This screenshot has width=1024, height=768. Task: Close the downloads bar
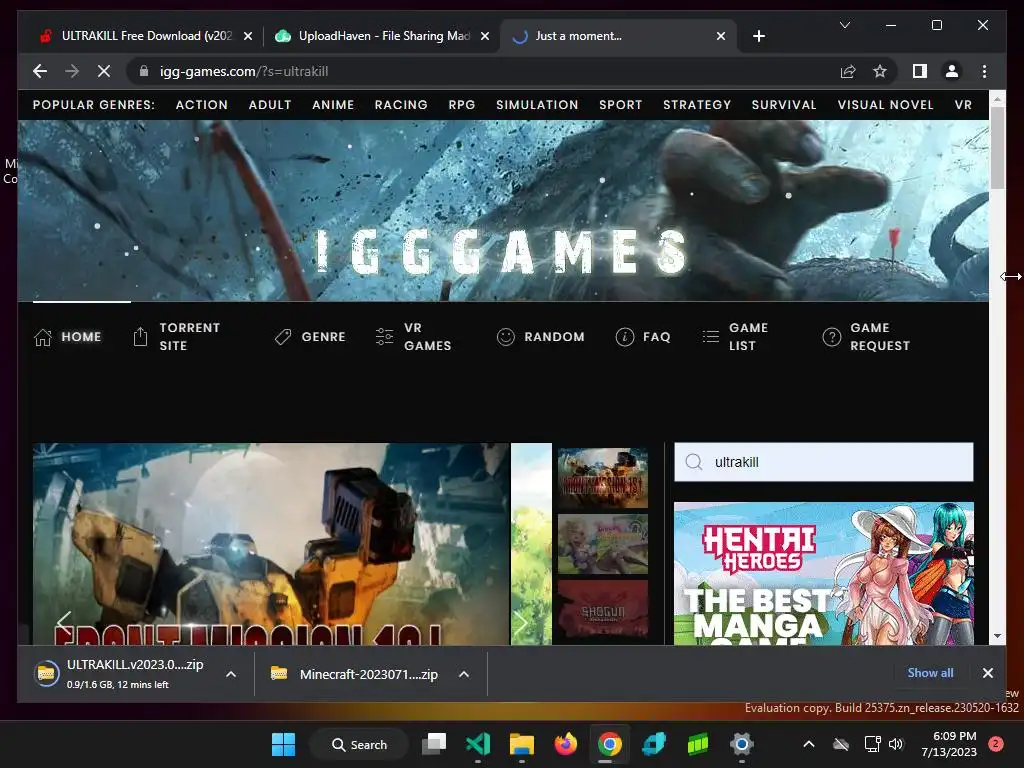[987, 673]
